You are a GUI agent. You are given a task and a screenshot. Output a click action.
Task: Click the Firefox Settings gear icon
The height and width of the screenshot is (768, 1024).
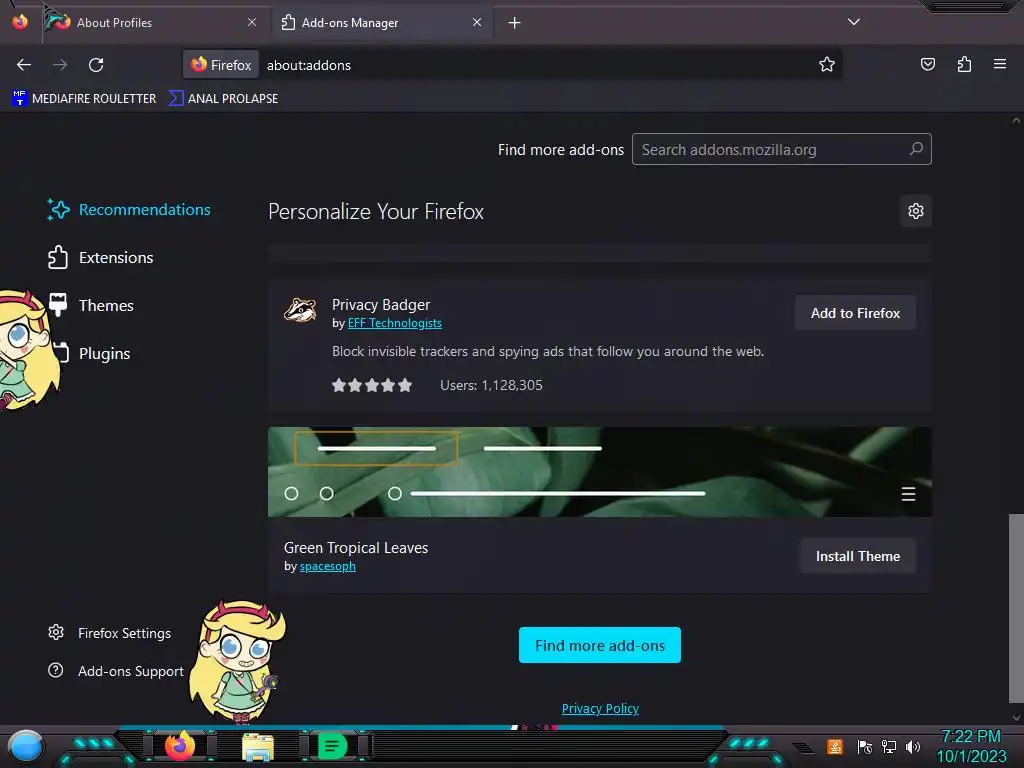click(x=56, y=632)
